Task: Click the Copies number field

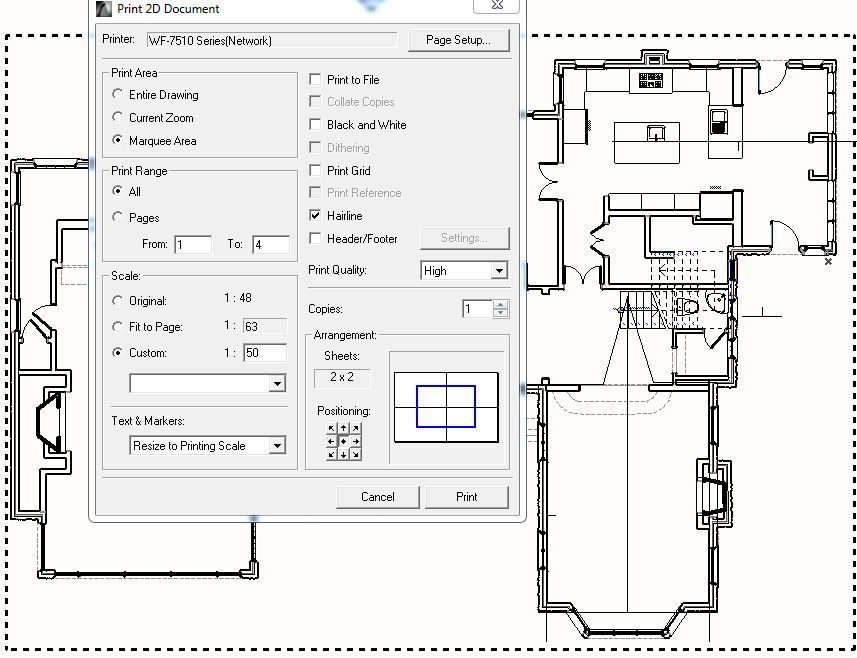Action: click(x=478, y=309)
